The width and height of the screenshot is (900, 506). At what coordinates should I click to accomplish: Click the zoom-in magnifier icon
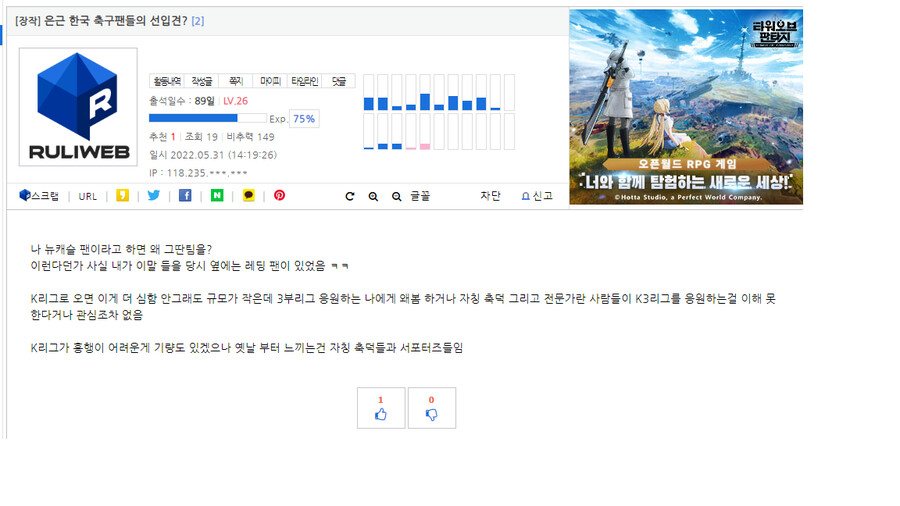point(373,196)
